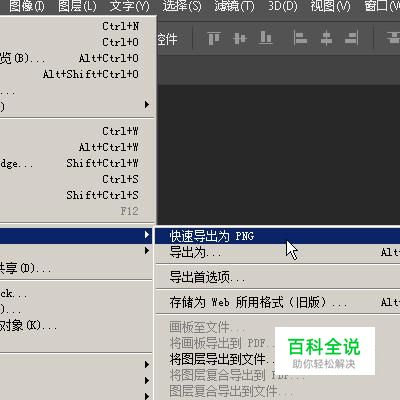Expand the submenu arrow just above 共享(D)...
Image resolution: width=400 pixels, height=400 pixels.
point(147,250)
